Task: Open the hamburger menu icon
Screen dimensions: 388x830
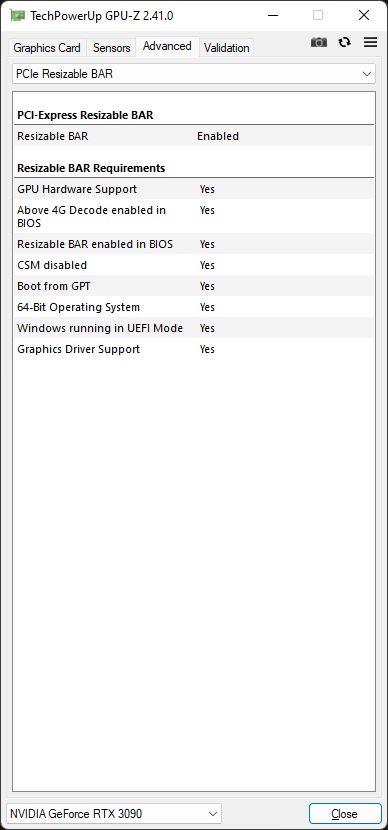Action: [371, 42]
